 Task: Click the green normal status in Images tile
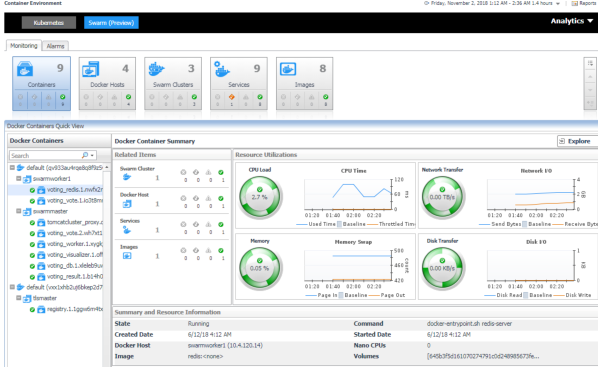326,97
